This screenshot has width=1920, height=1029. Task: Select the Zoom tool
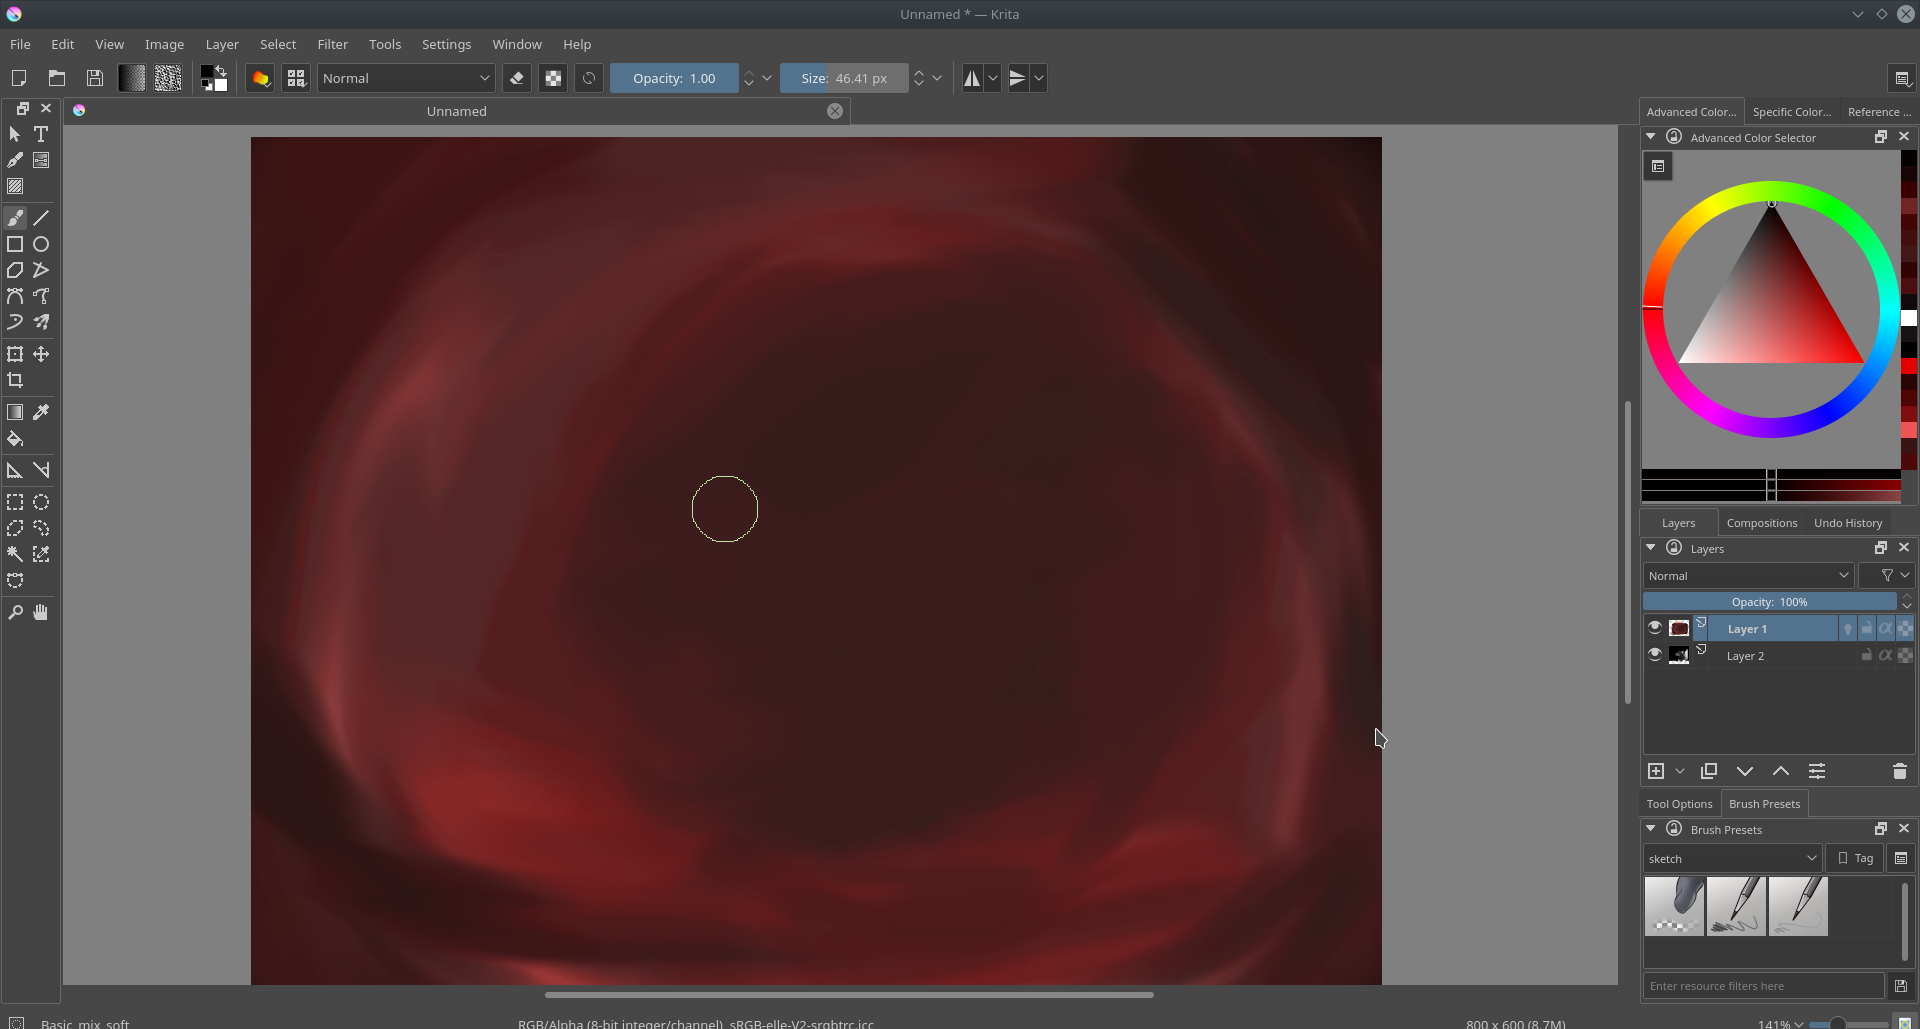coord(15,612)
